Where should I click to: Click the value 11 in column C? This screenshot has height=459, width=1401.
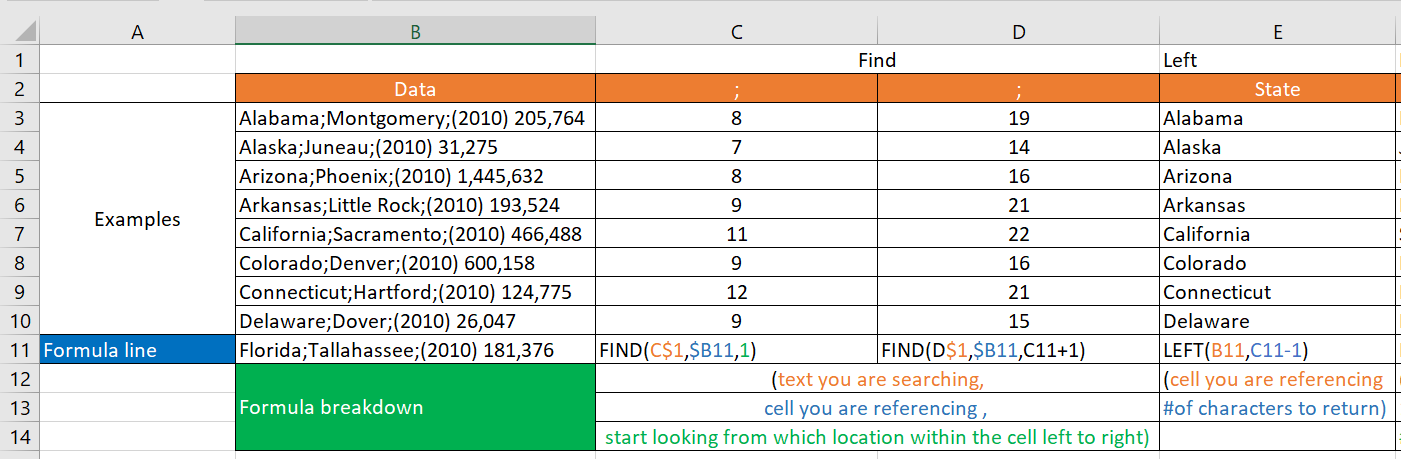pos(736,234)
